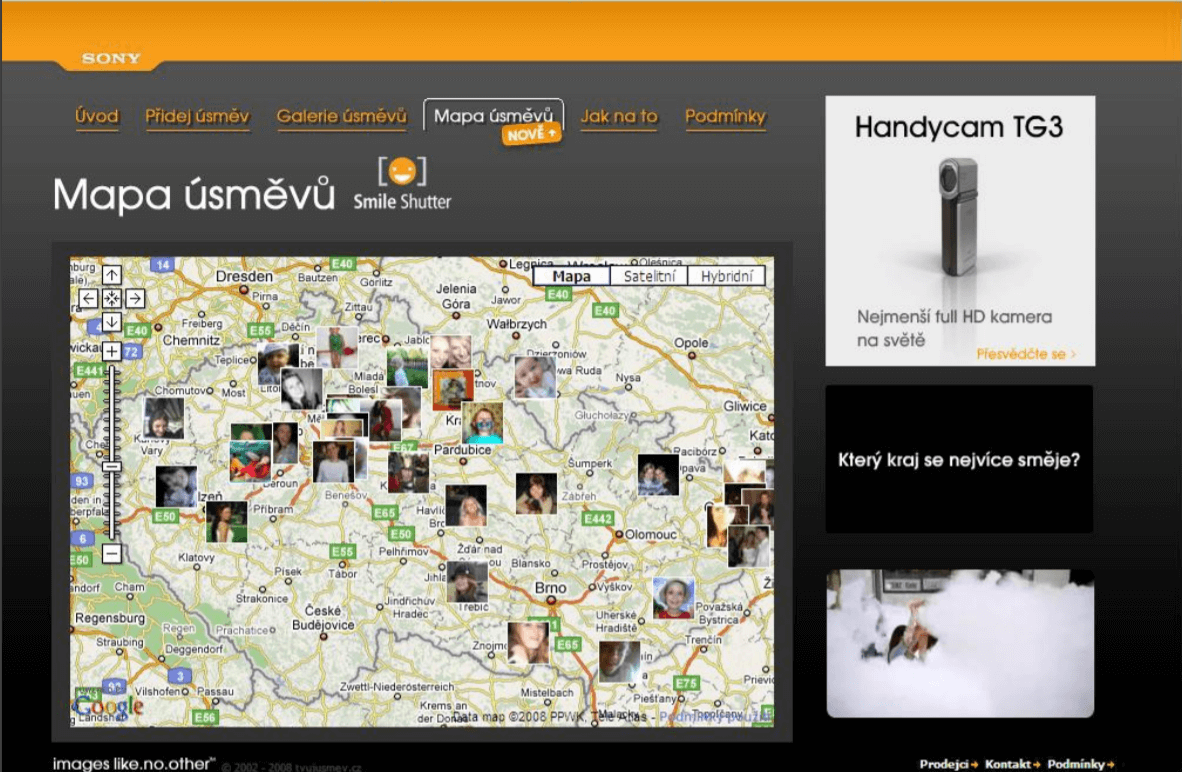
Task: Click the map recenter button between arrows
Action: pyautogui.click(x=112, y=299)
